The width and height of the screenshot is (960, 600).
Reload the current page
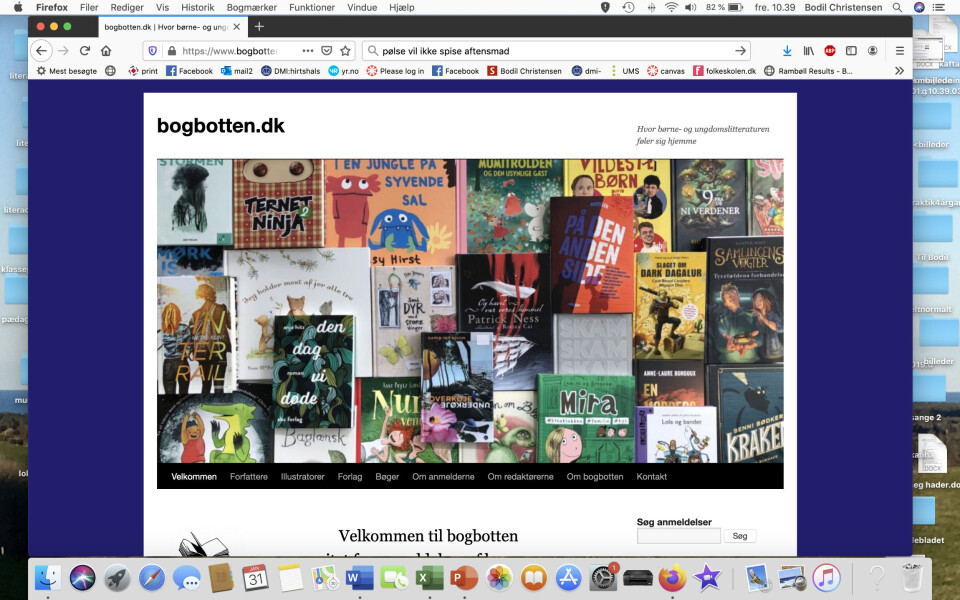(85, 51)
